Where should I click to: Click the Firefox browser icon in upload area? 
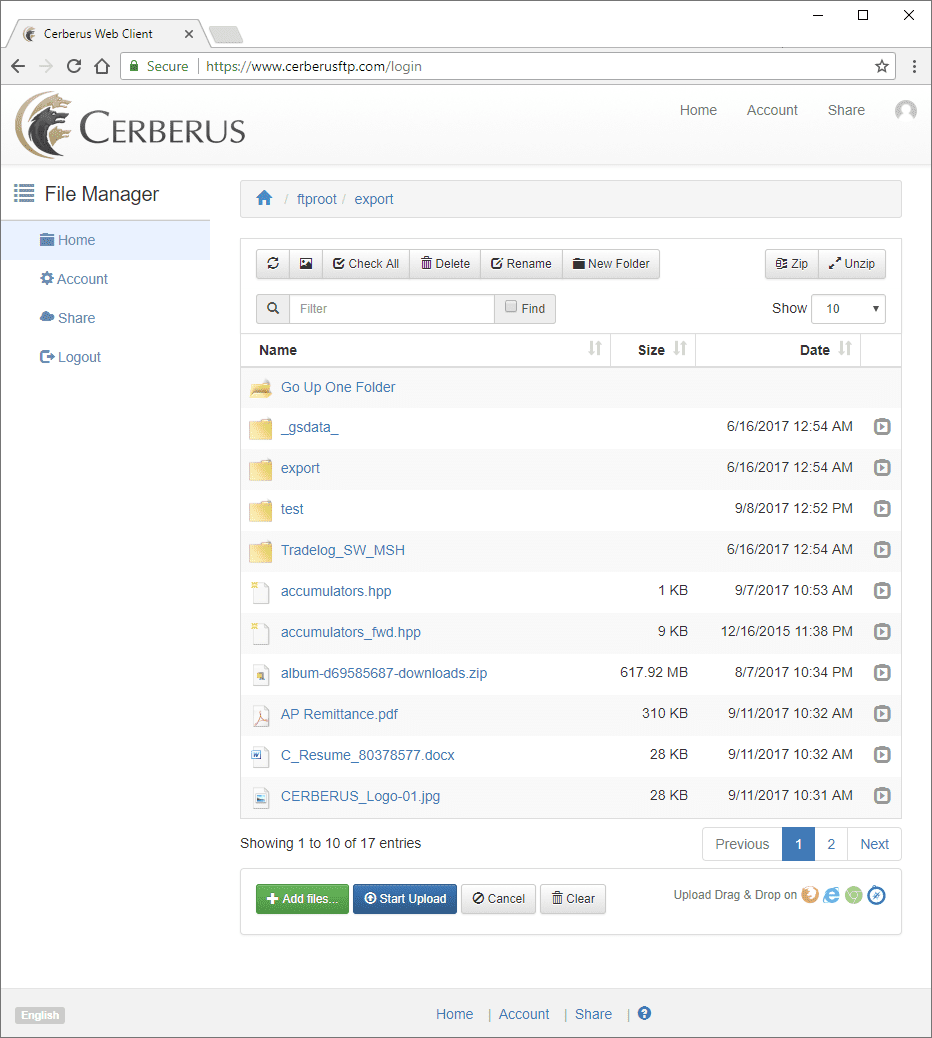[x=810, y=895]
